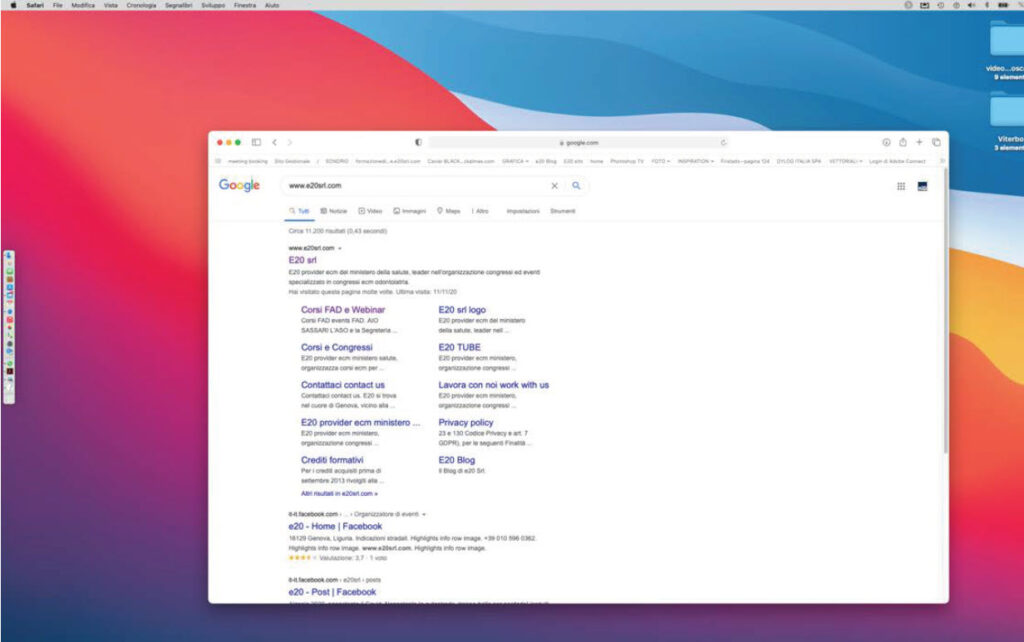Open the Vista menu
The width and height of the screenshot is (1024, 642).
tap(111, 5)
